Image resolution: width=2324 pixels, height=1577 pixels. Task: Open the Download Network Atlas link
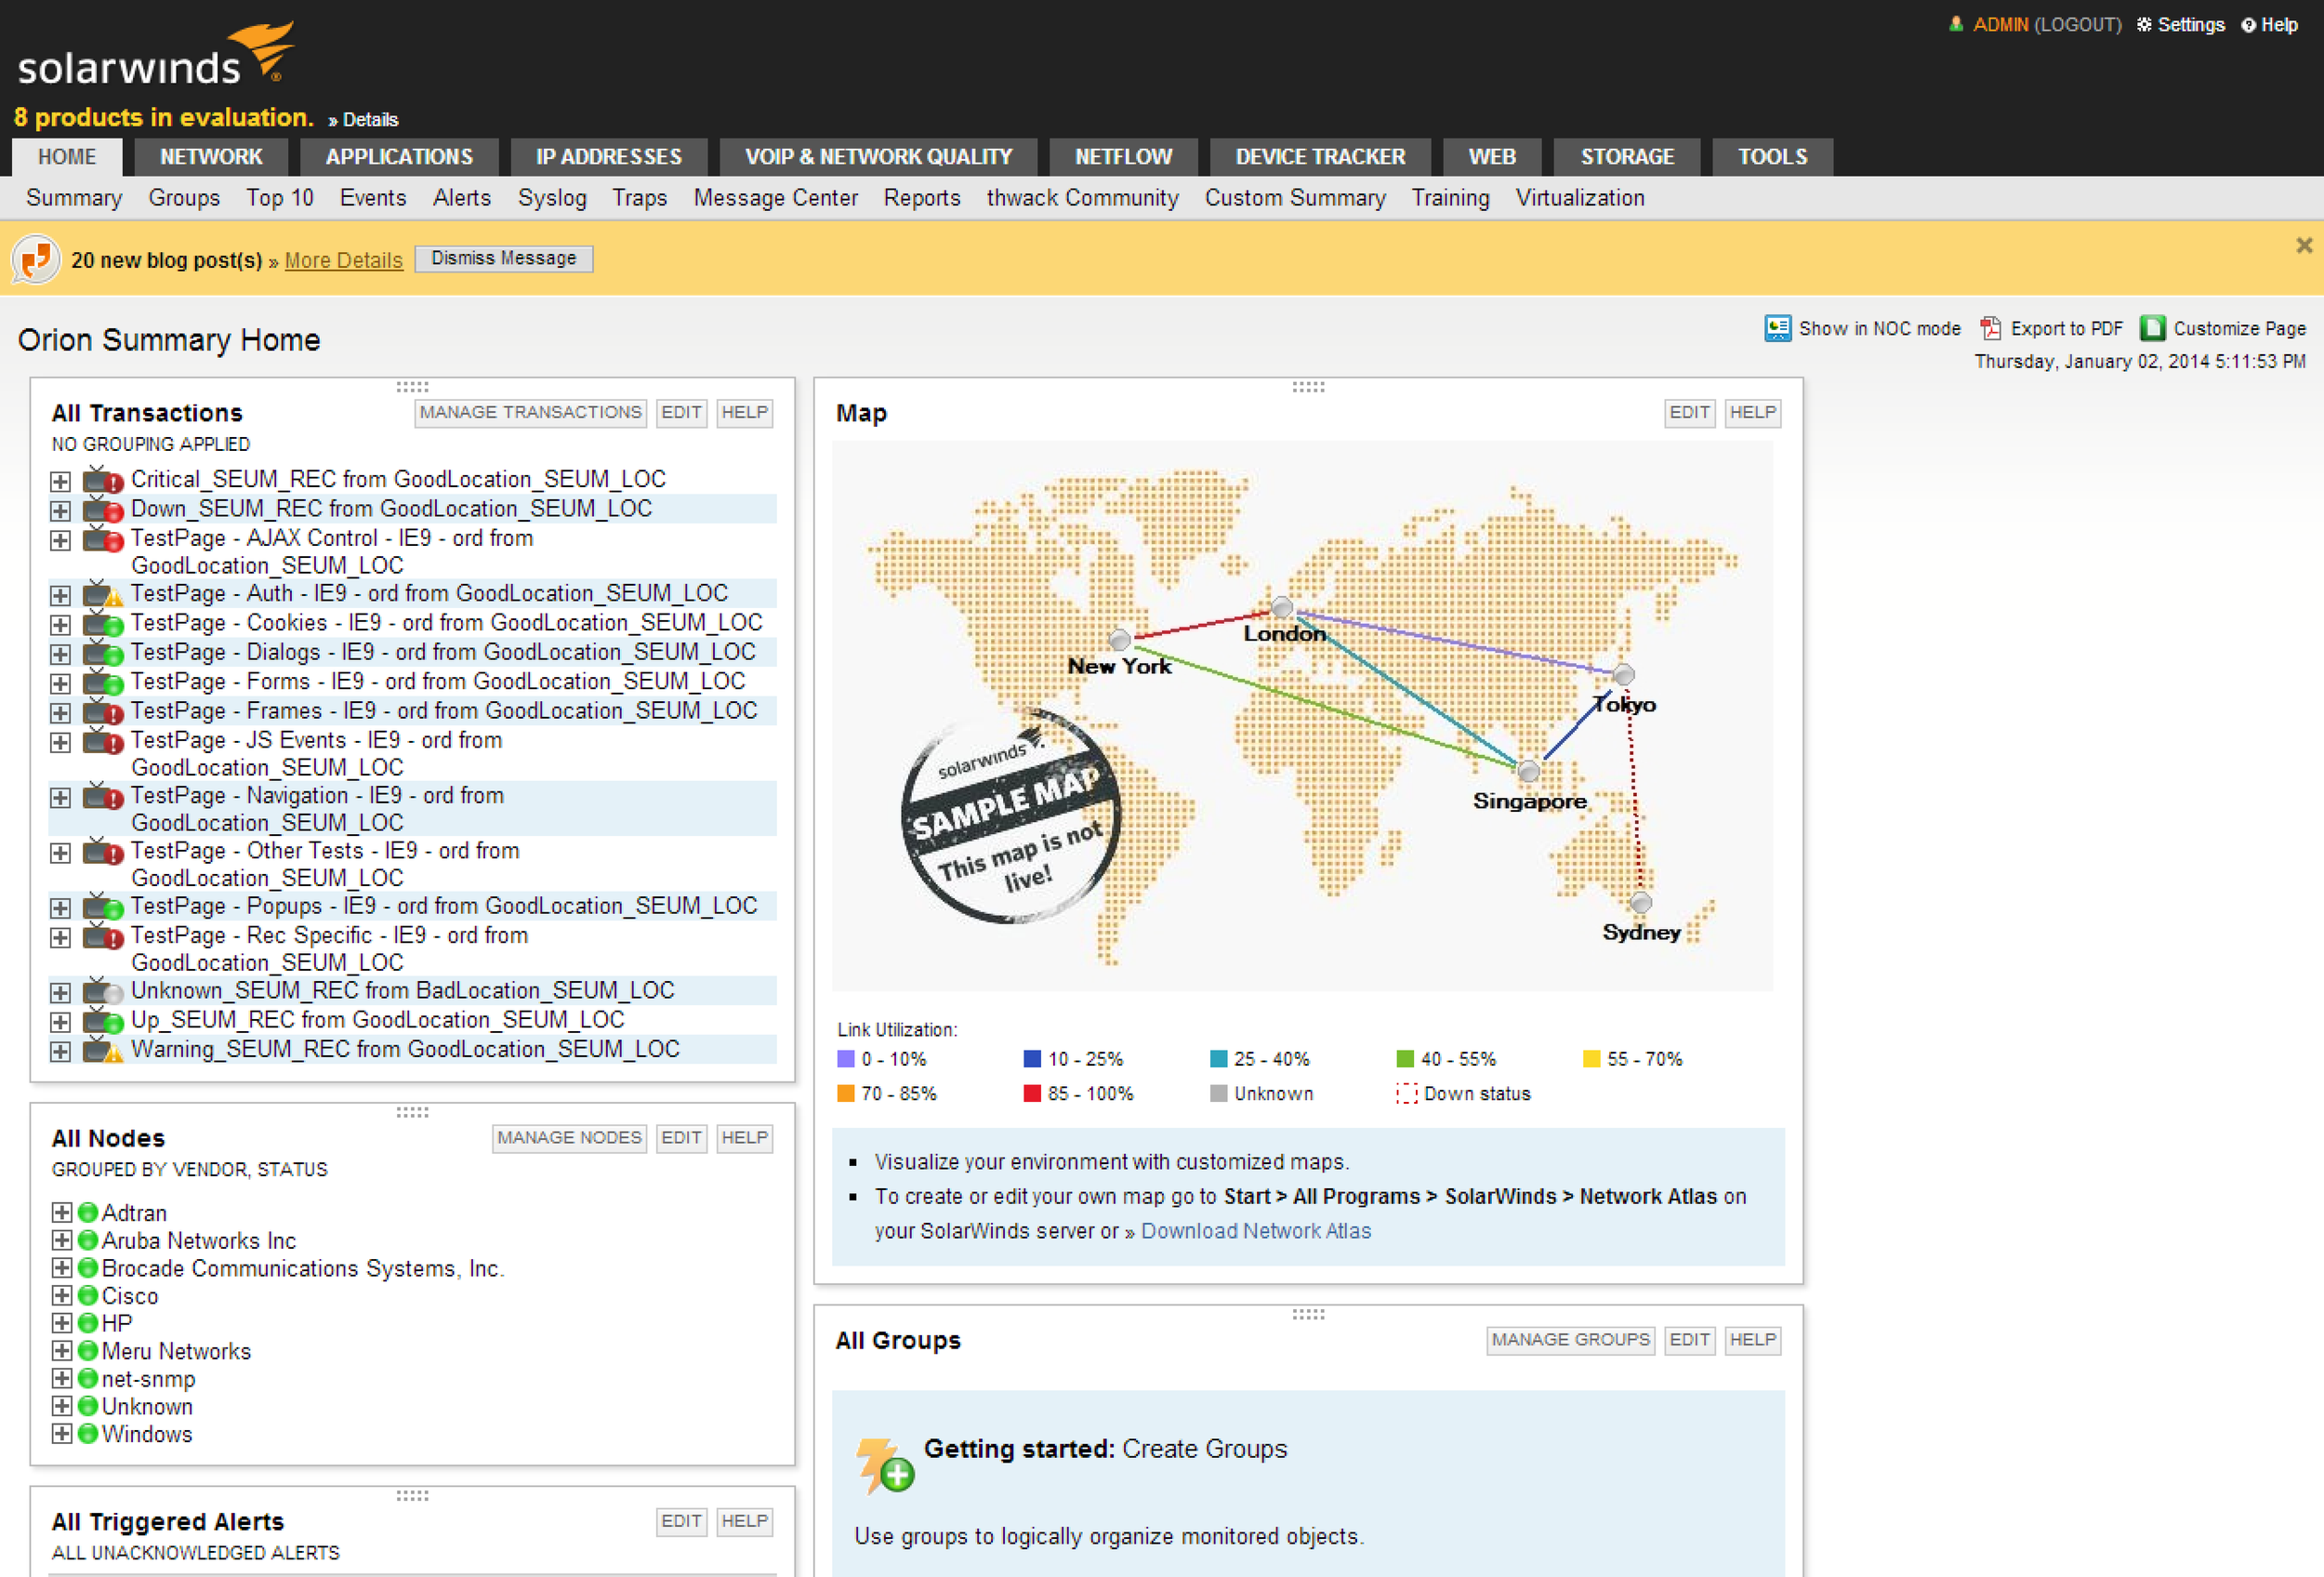click(1255, 1231)
